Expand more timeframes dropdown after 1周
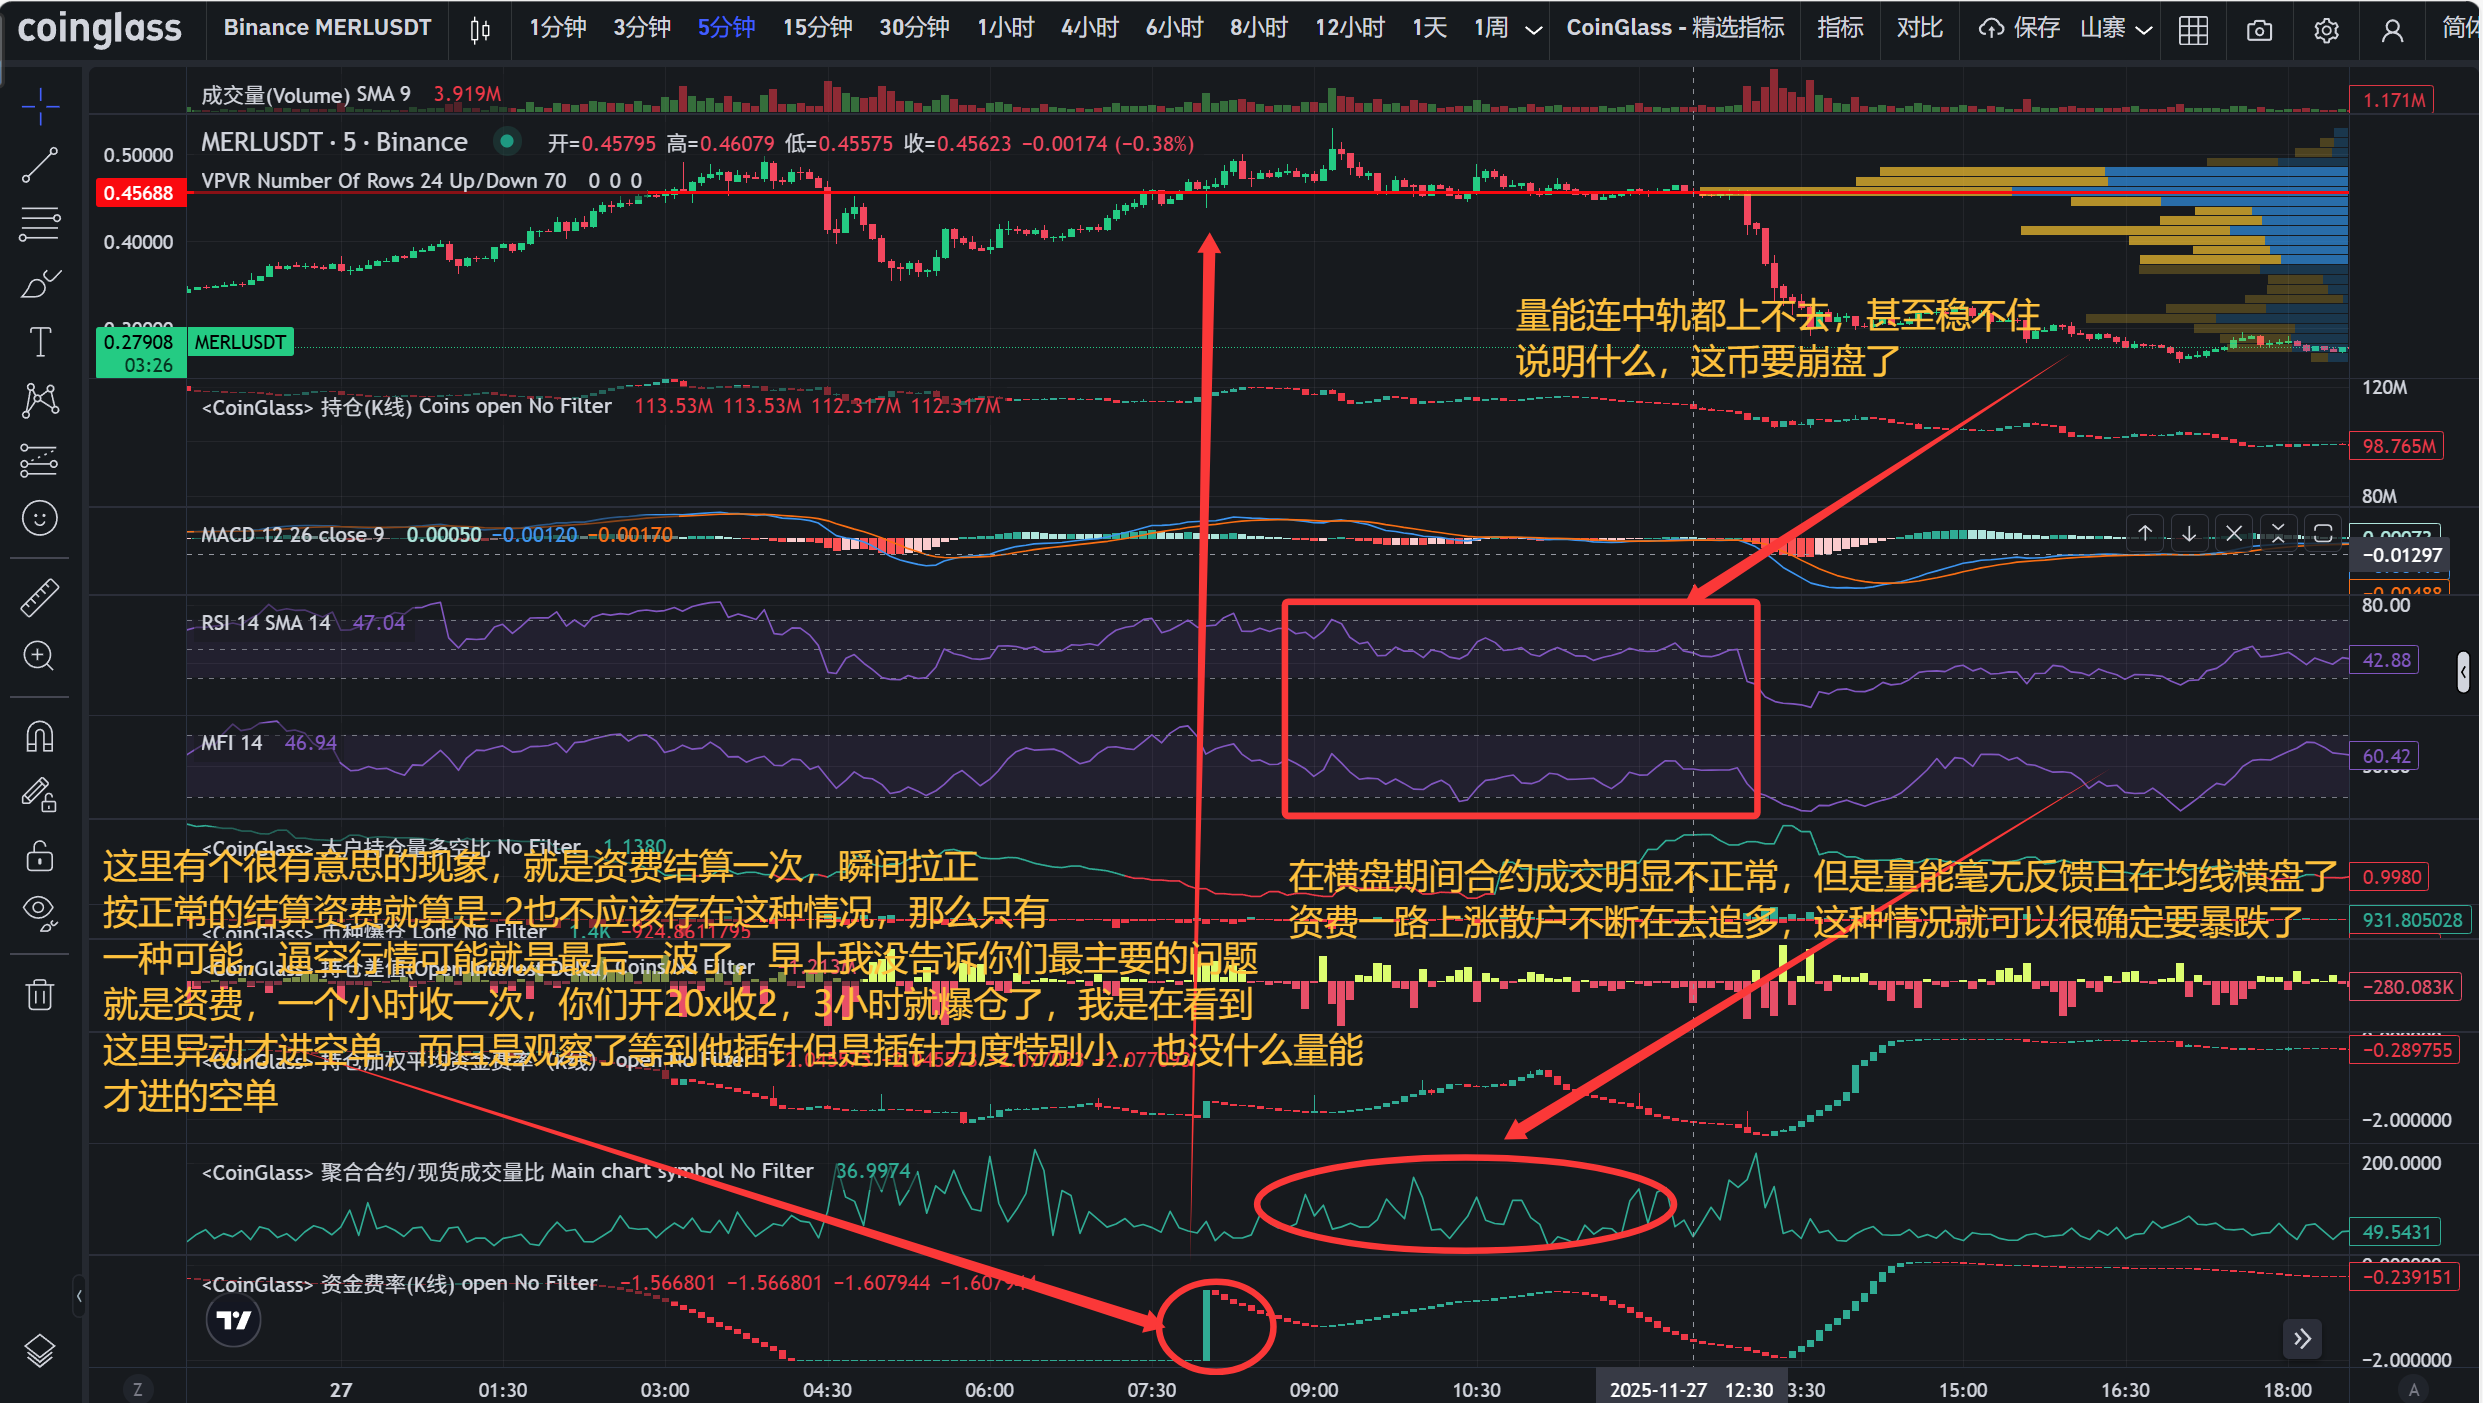This screenshot has width=2483, height=1403. 1533,29
